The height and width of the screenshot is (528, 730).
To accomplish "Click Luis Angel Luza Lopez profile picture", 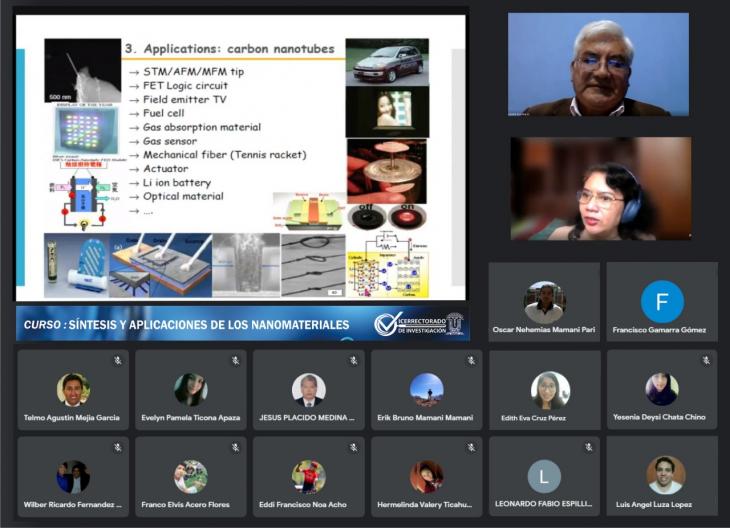I will pyautogui.click(x=666, y=474).
